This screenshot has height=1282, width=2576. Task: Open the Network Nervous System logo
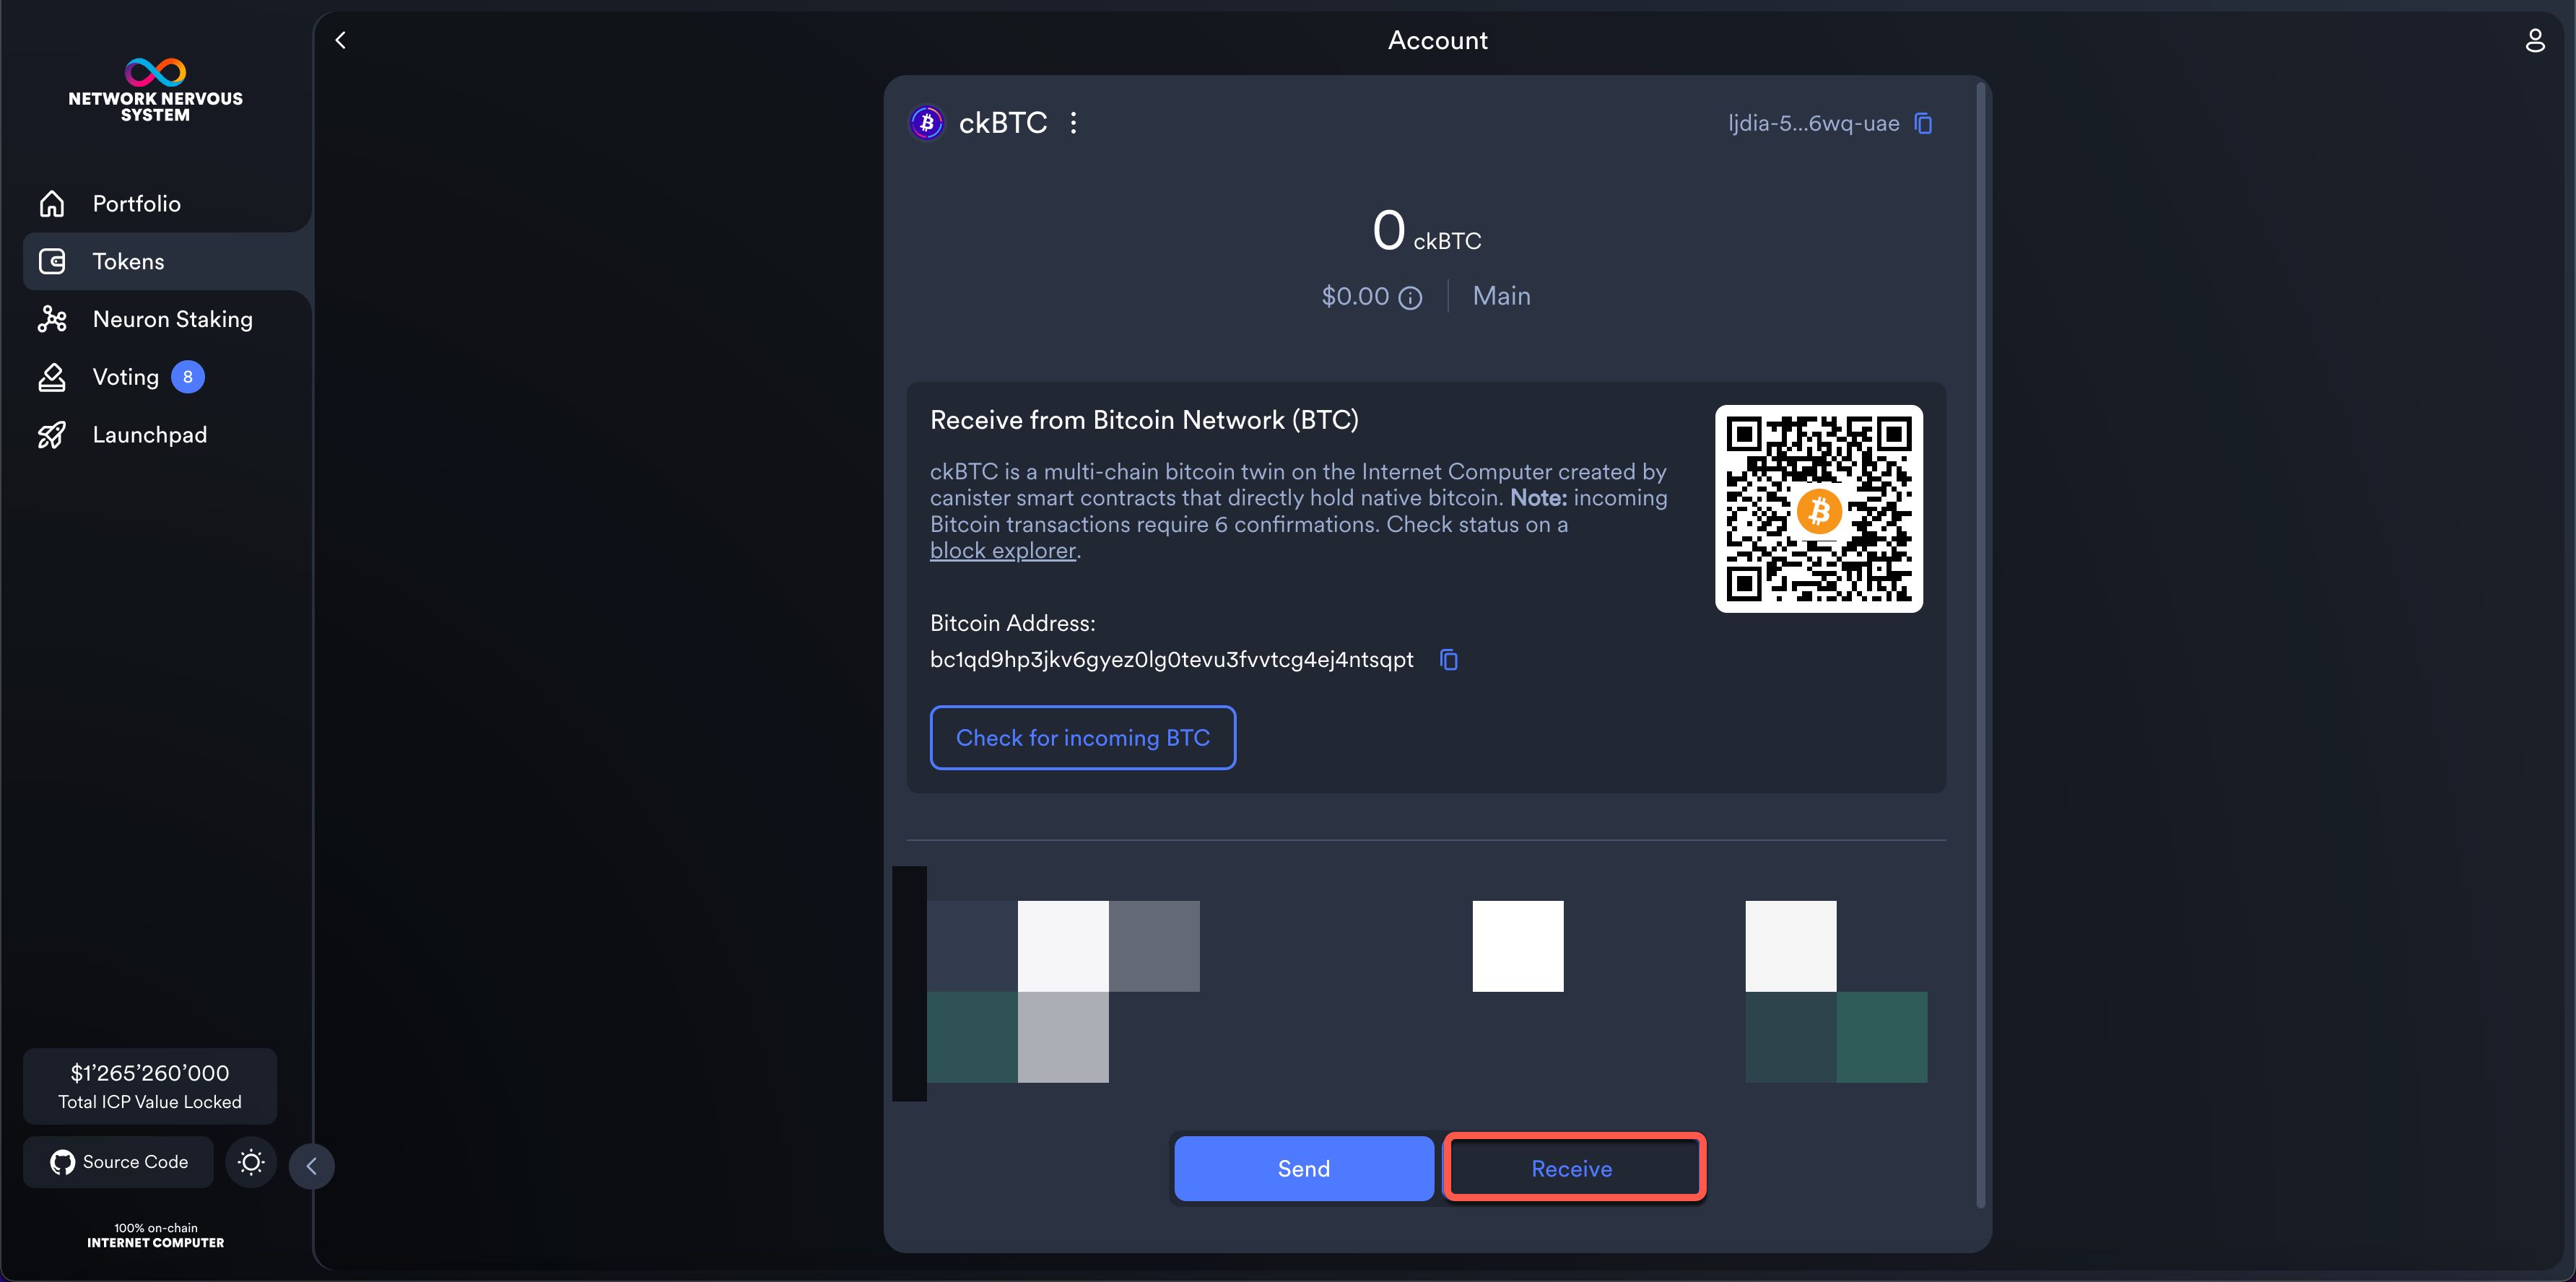155,89
